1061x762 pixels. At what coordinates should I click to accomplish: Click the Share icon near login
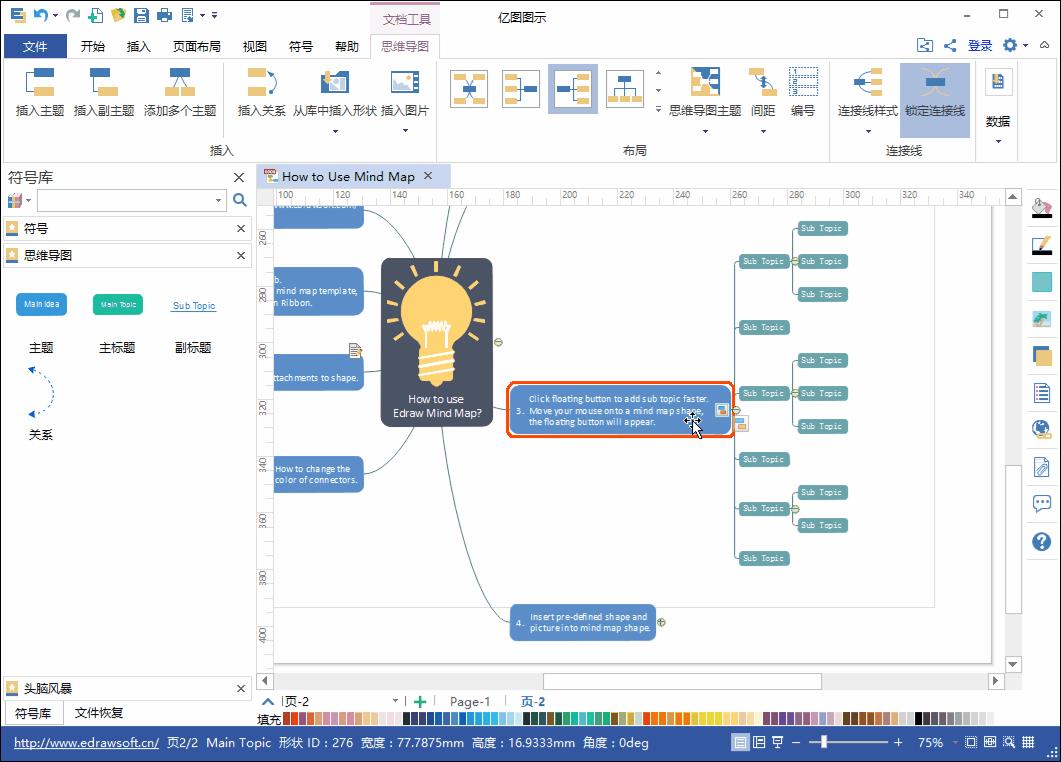950,45
